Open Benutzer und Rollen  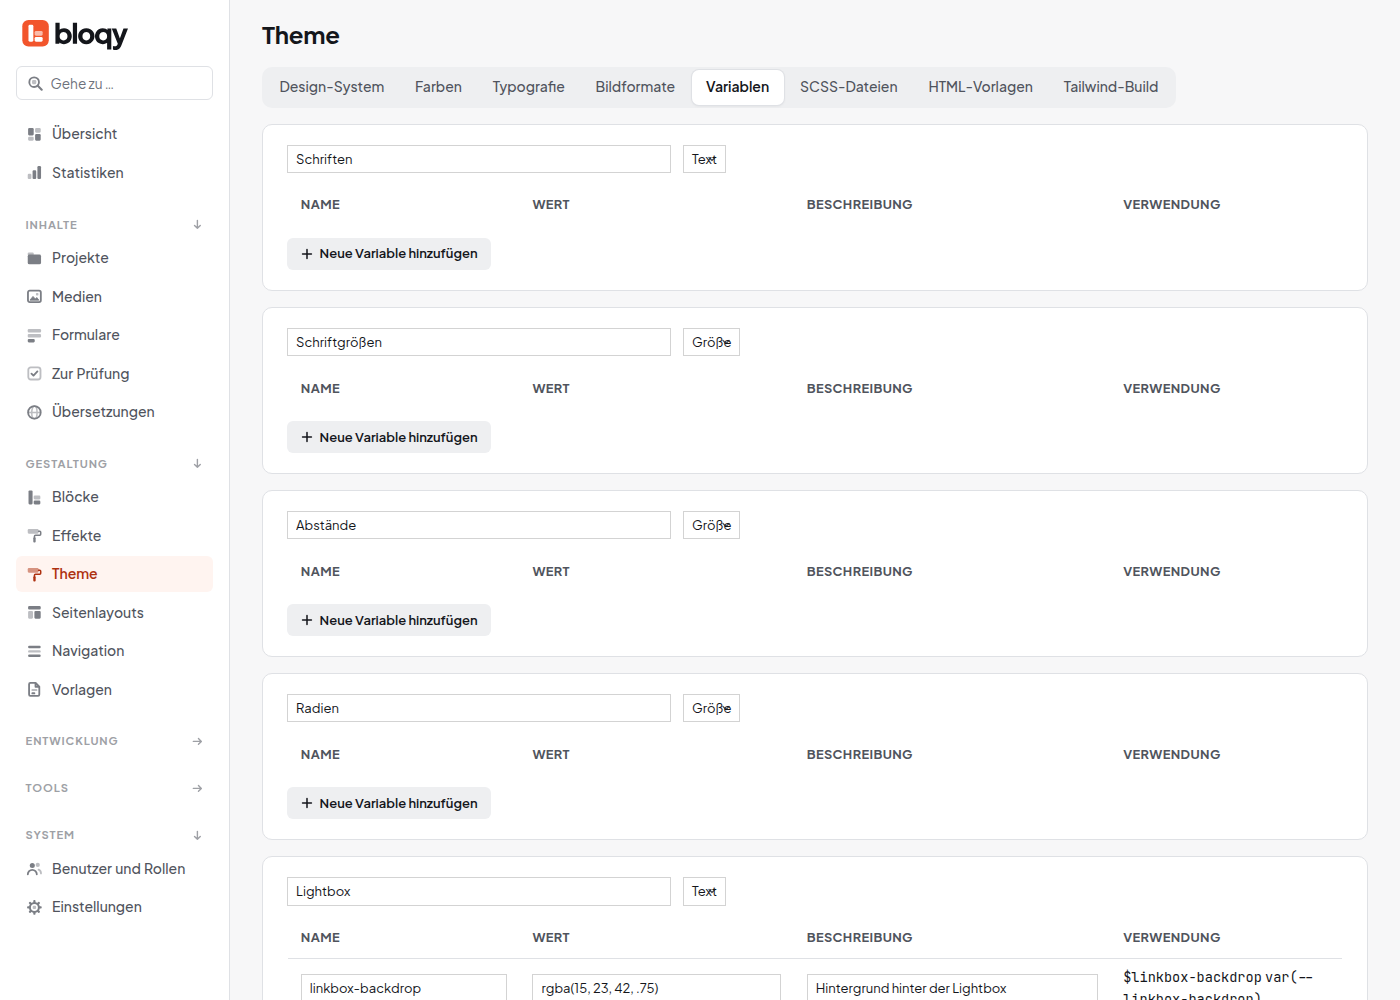114,869
